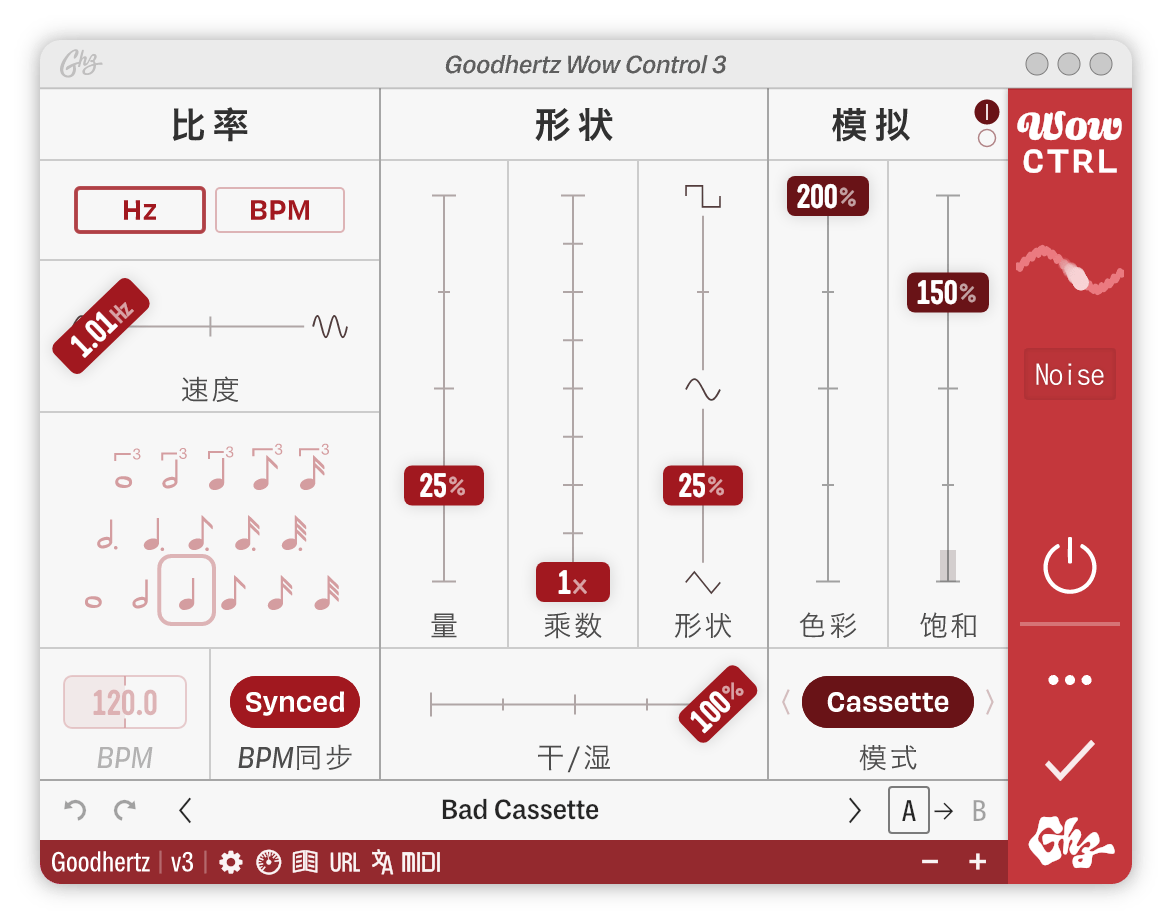The height and width of the screenshot is (924, 1172).
Task: Click the next-preset chevron beside Bad Cassette
Action: click(x=855, y=810)
